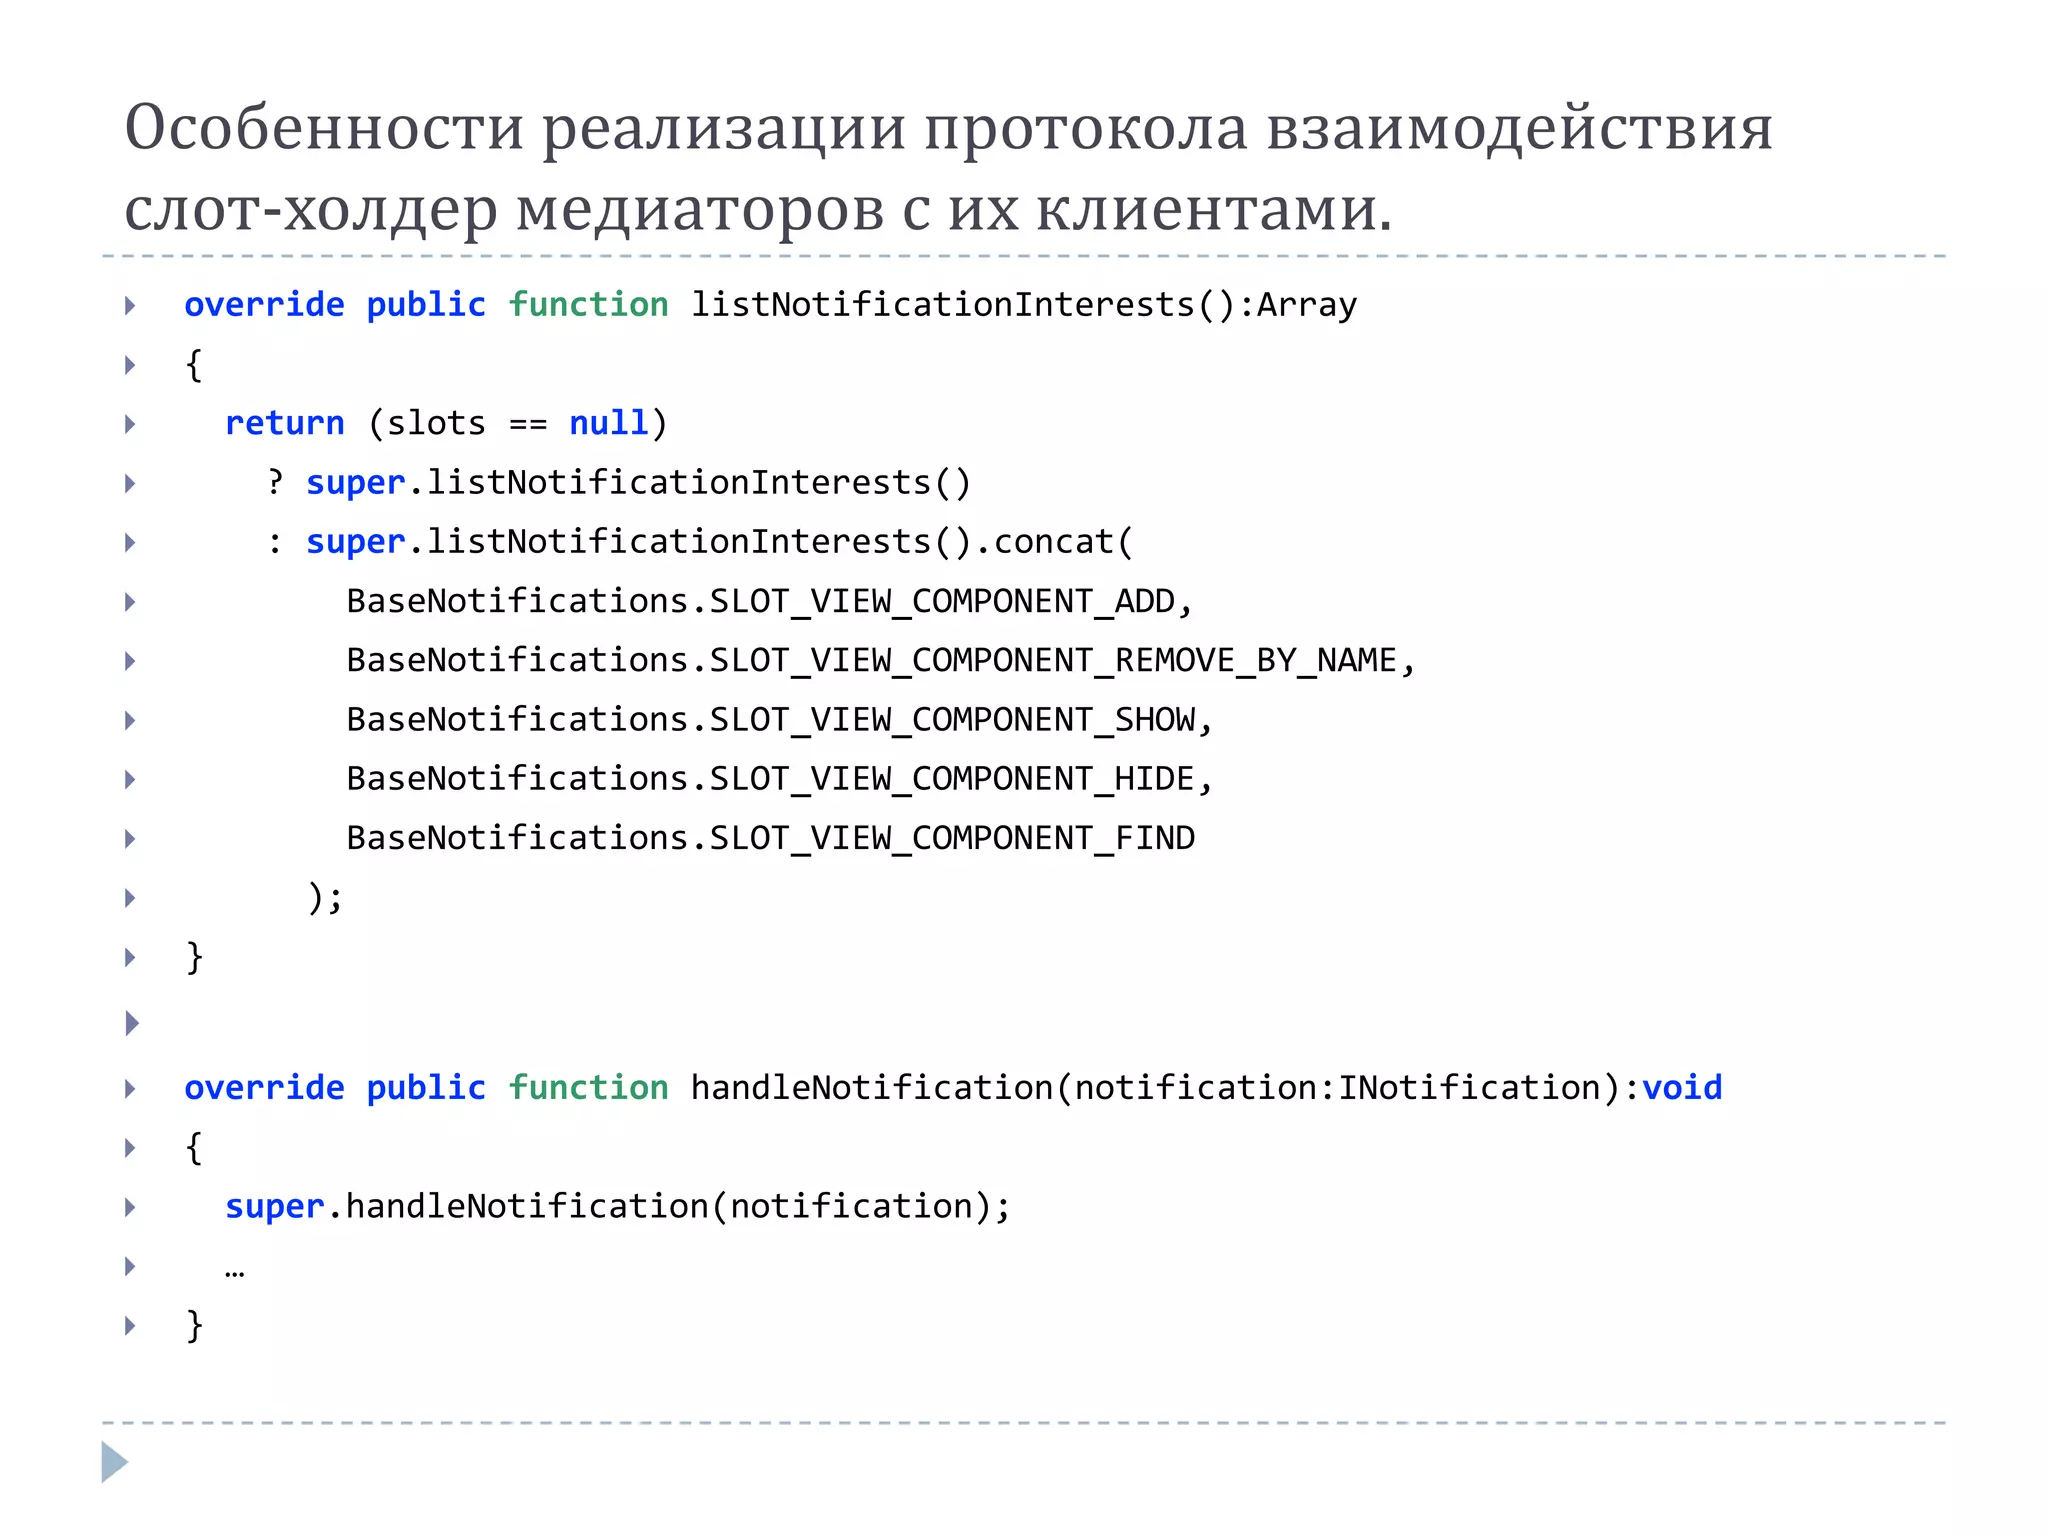The width and height of the screenshot is (2048, 1536).
Task: Click 'handleNotification' in the second function declaration
Action: 872,1088
